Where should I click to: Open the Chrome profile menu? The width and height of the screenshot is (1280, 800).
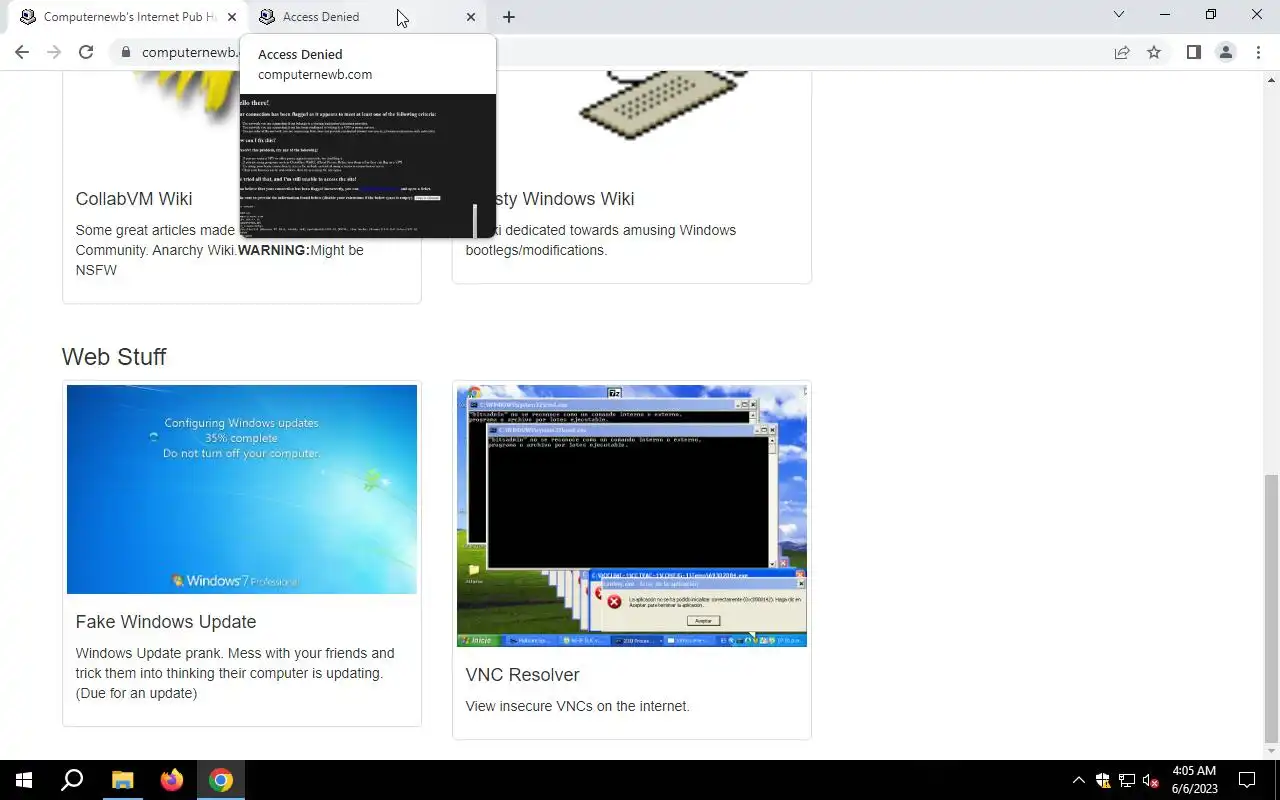coord(1225,52)
